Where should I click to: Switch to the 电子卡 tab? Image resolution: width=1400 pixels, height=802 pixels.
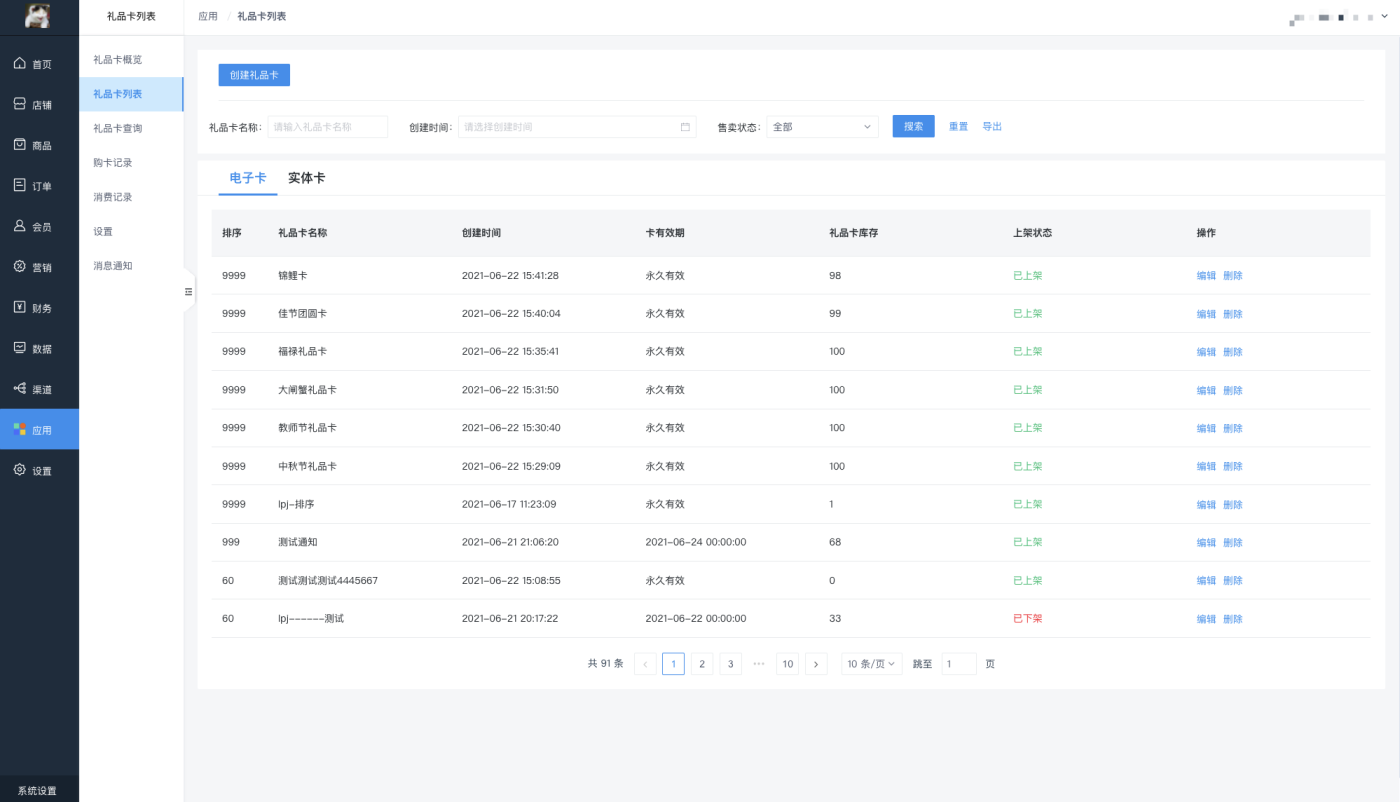coord(248,178)
